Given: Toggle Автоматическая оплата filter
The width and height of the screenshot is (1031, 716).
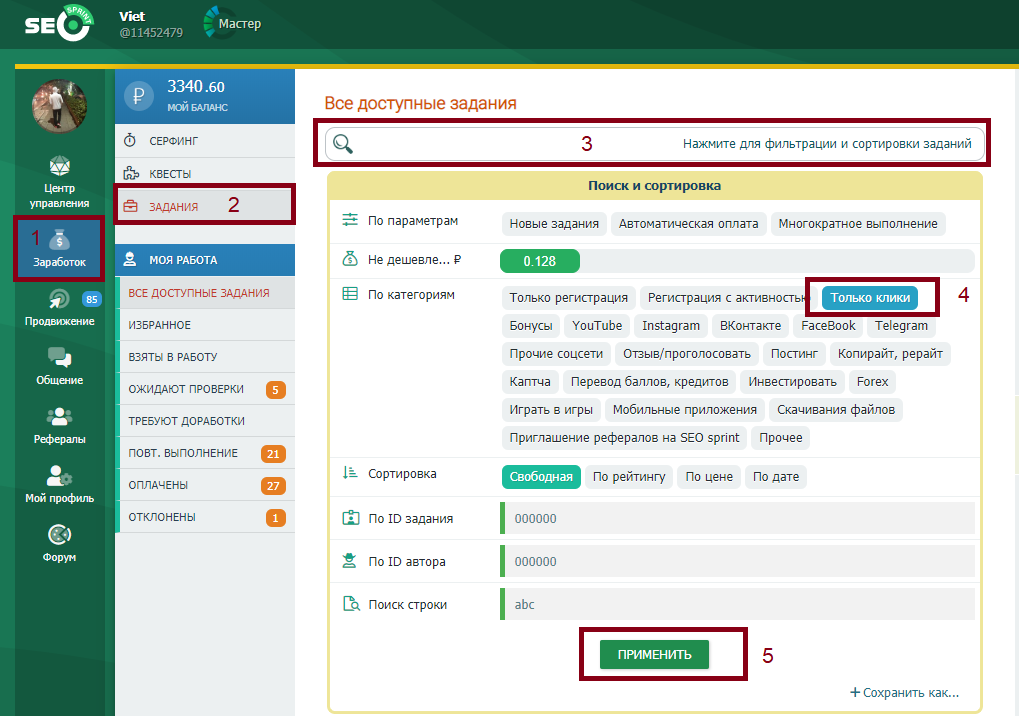Looking at the screenshot, I should coord(690,224).
